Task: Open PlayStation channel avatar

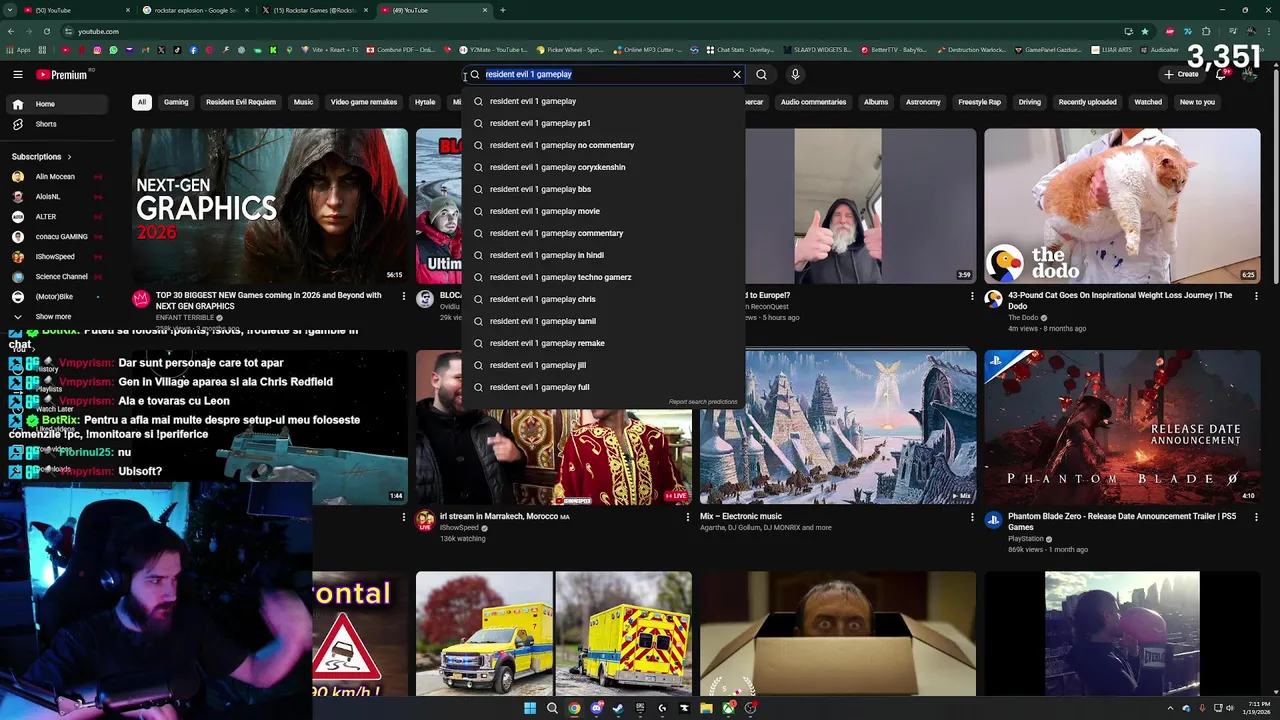Action: click(993, 519)
